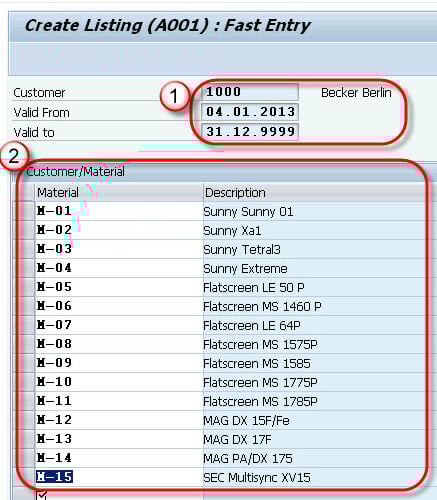The height and width of the screenshot is (500, 437).
Task: Click description Flatscreen MS 1775P
Action: (260, 383)
